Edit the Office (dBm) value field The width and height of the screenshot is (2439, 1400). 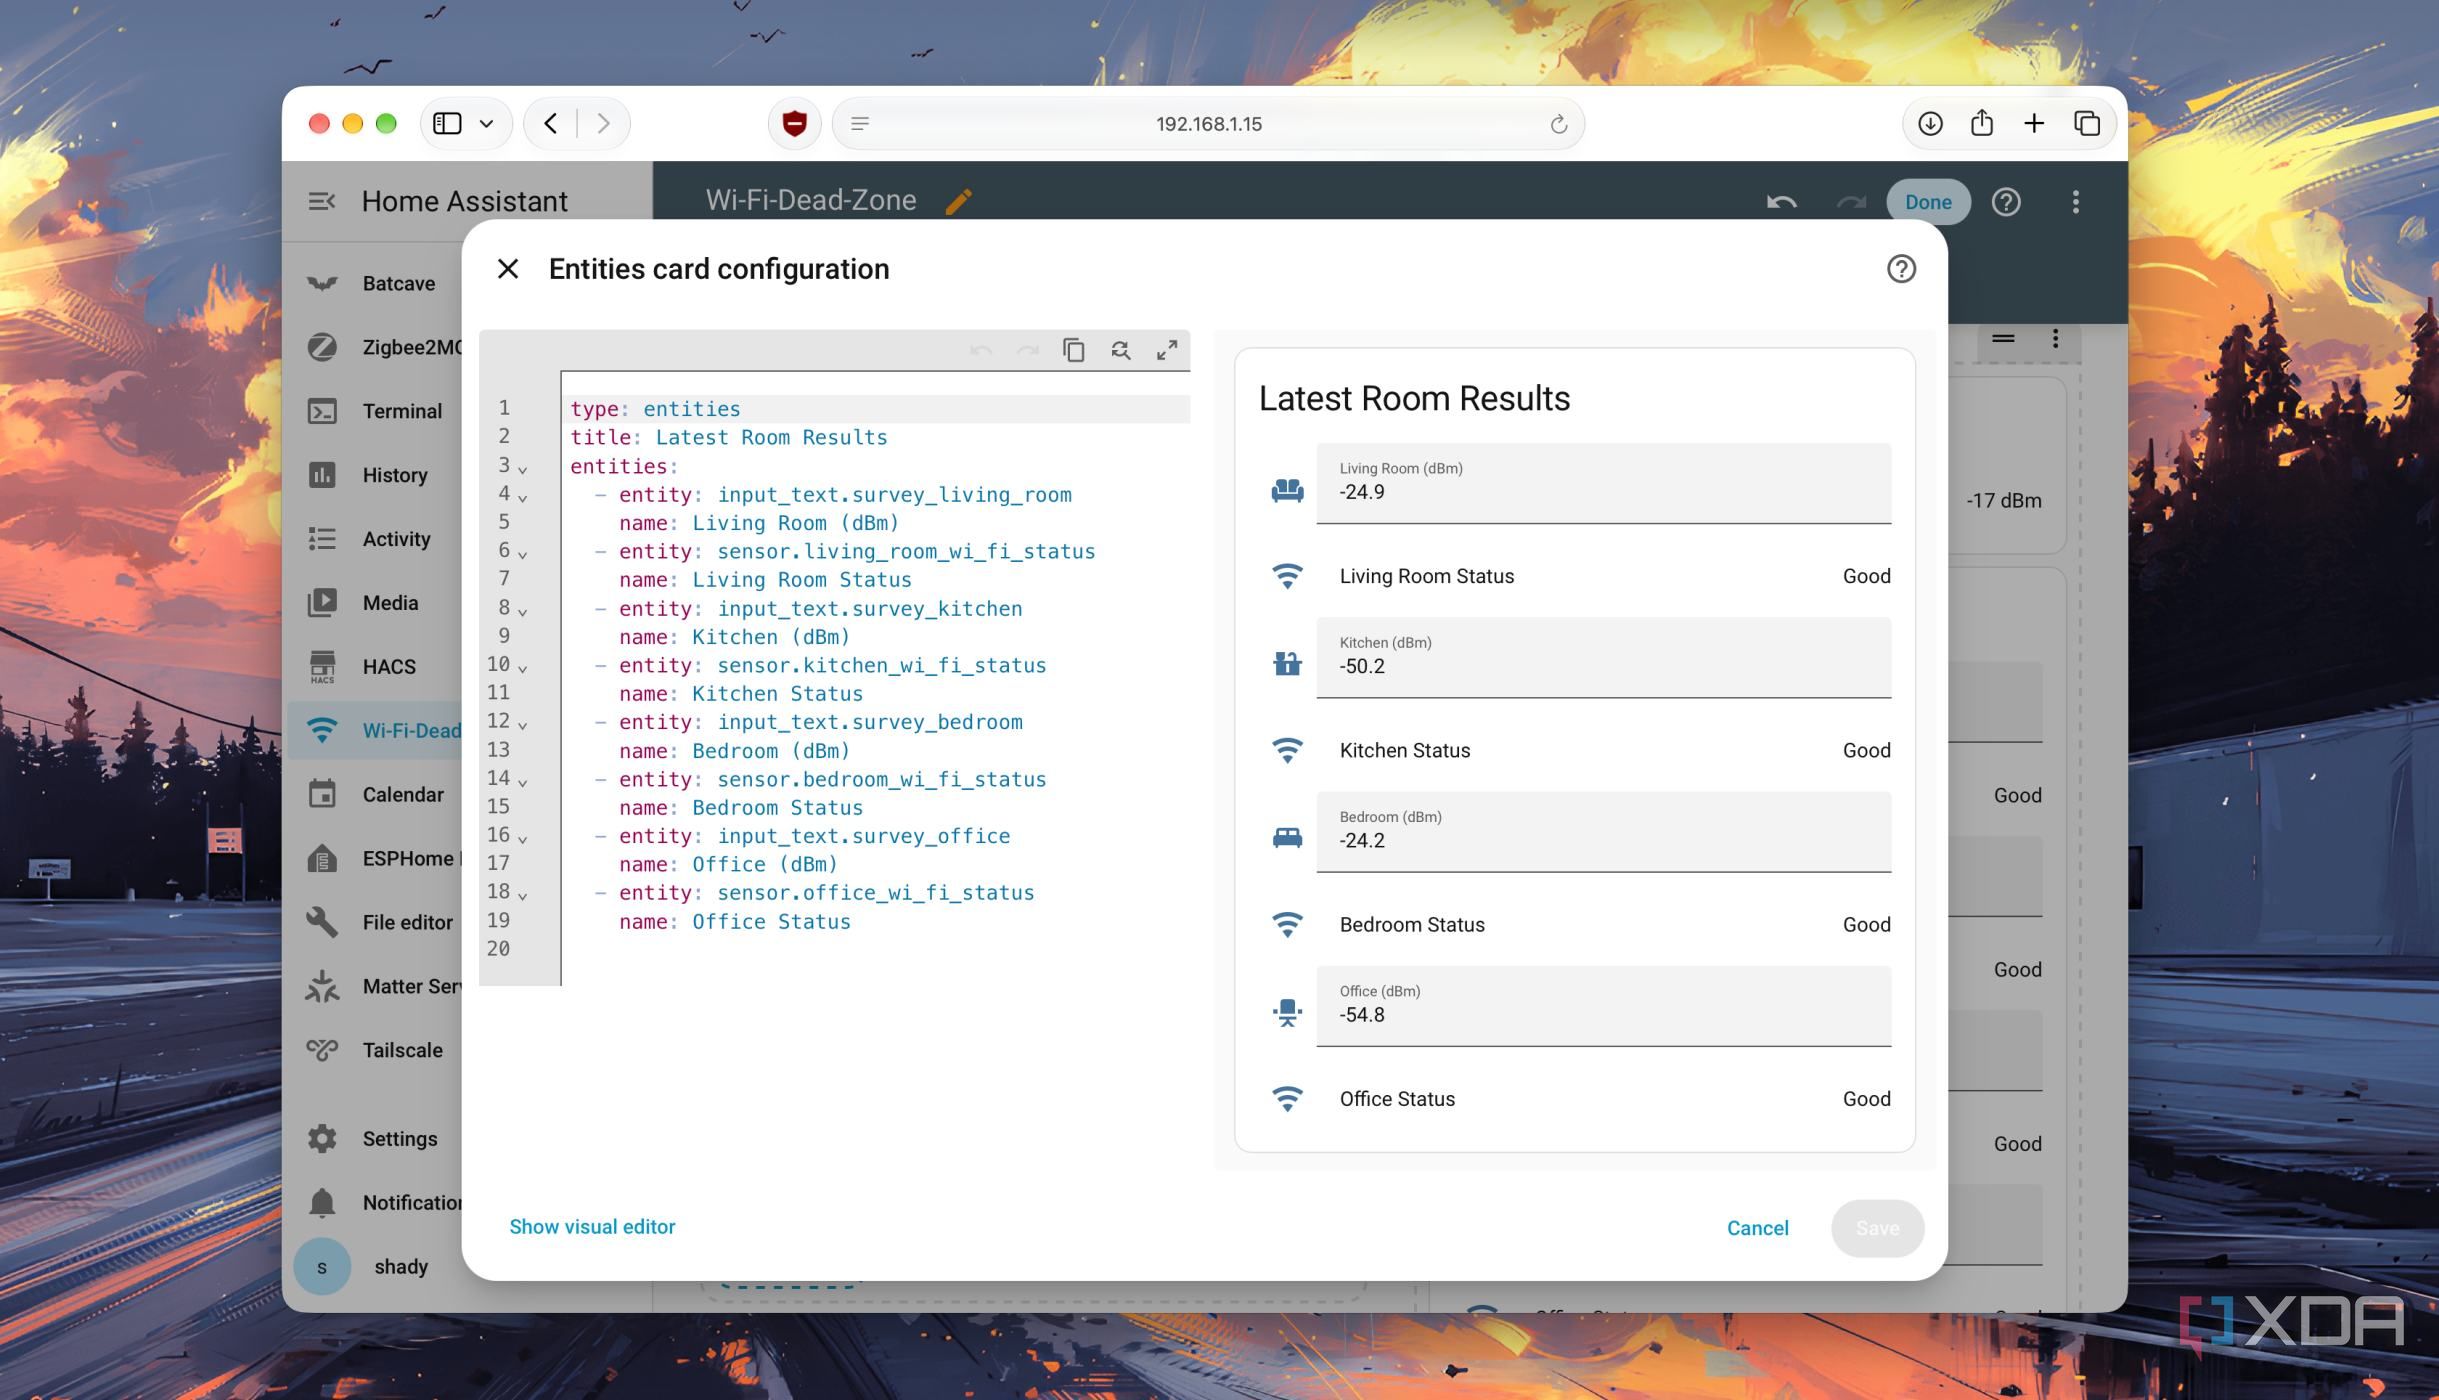pos(1603,1006)
